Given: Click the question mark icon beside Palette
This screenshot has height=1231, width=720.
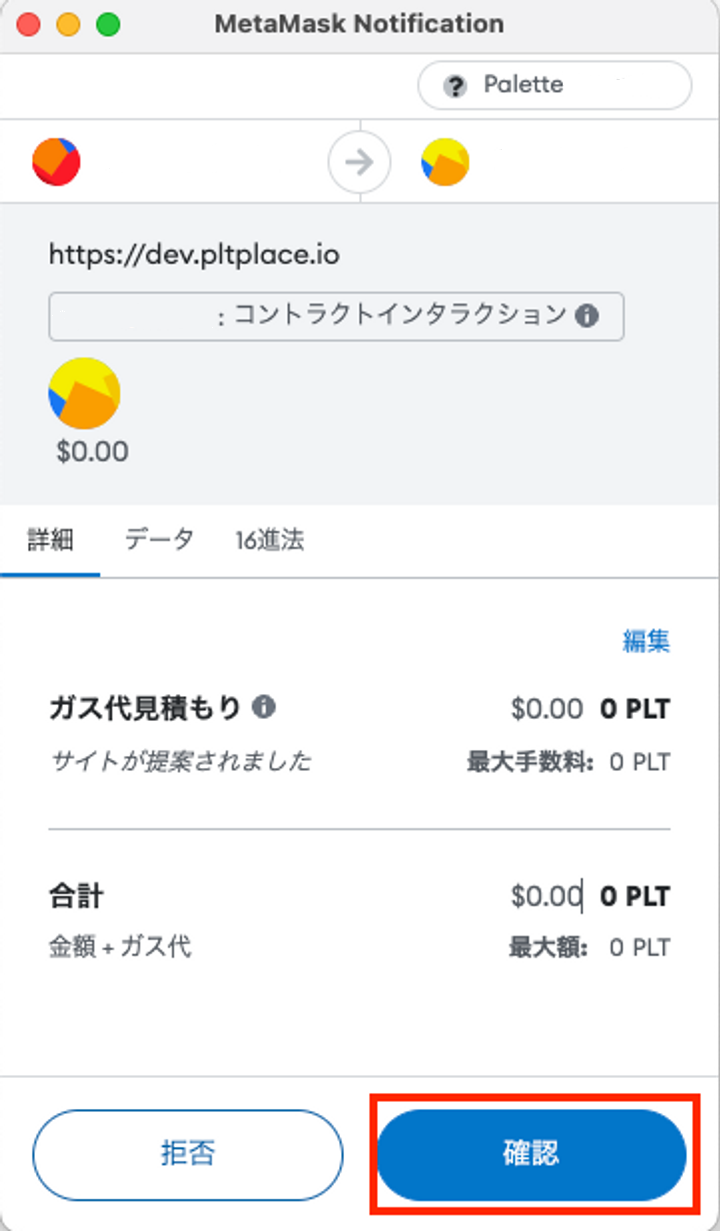Looking at the screenshot, I should click(x=456, y=86).
